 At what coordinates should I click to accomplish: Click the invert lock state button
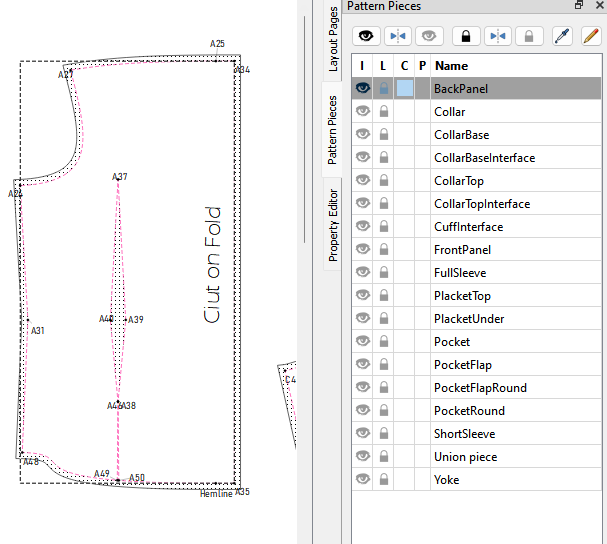pos(497,35)
